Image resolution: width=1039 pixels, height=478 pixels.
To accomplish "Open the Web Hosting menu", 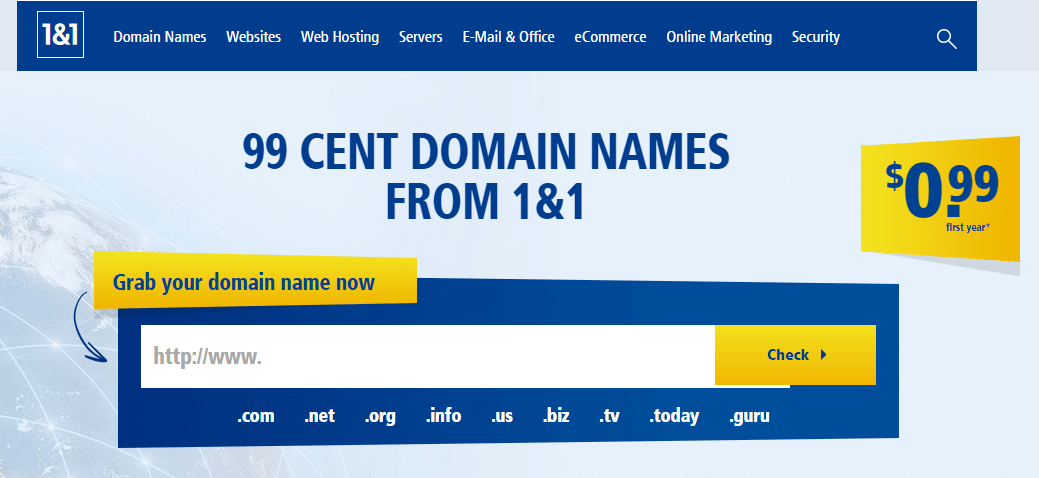I will (340, 37).
